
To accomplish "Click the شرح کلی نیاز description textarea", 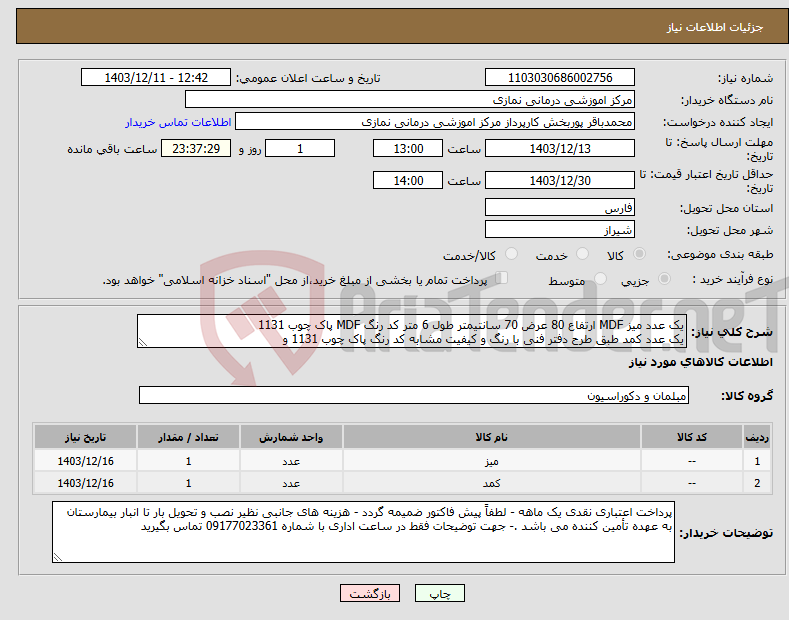I will tap(412, 331).
